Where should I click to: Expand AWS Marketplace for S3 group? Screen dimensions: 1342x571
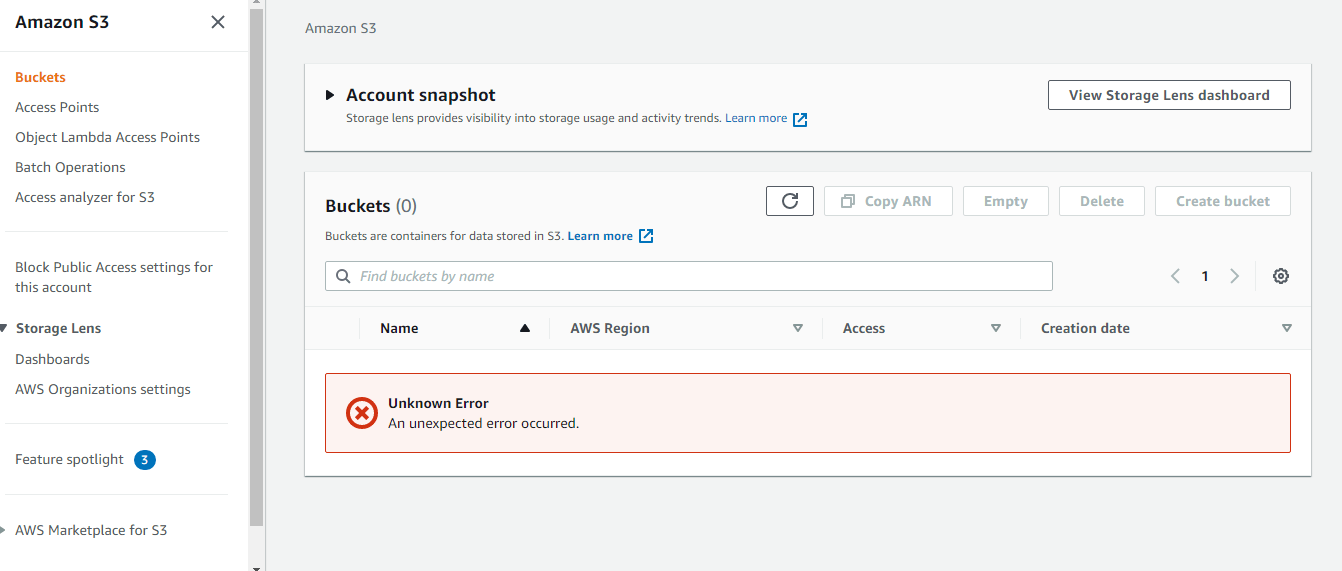point(4,531)
